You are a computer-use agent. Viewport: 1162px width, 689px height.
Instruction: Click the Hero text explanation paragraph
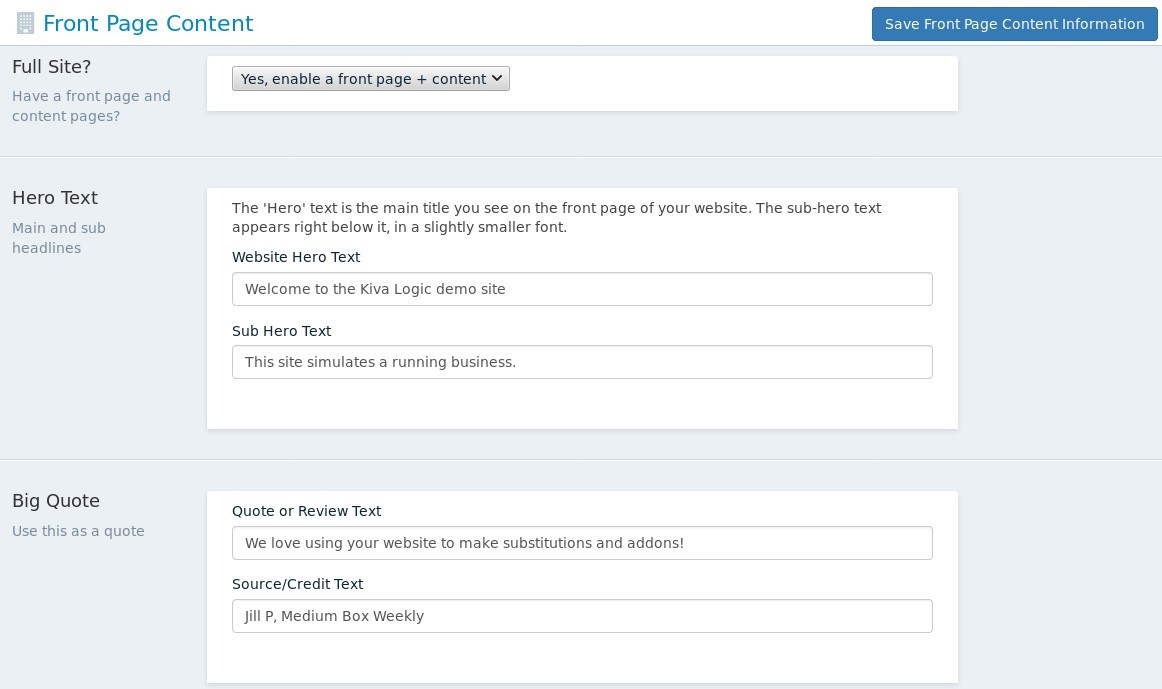coord(557,218)
